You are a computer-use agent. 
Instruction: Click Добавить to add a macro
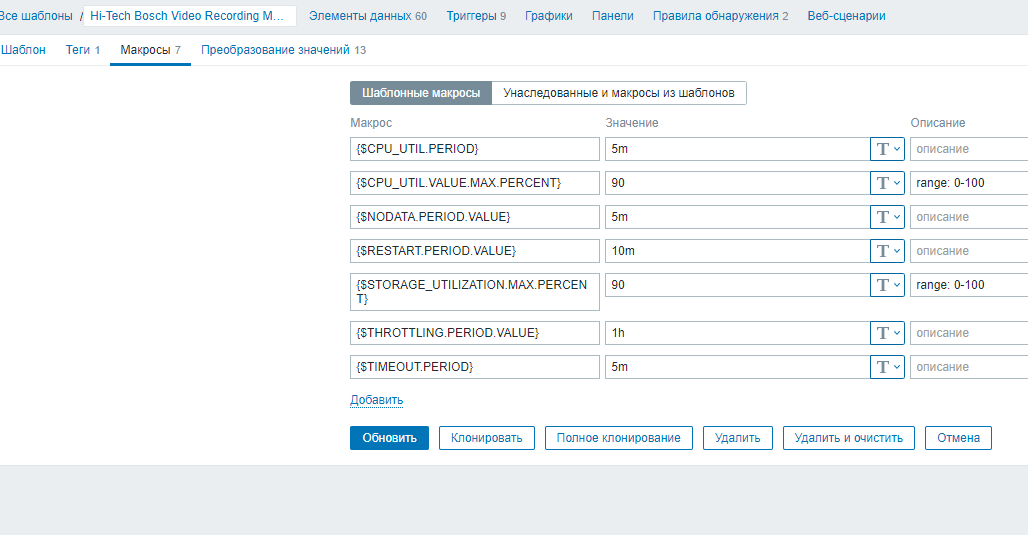376,400
